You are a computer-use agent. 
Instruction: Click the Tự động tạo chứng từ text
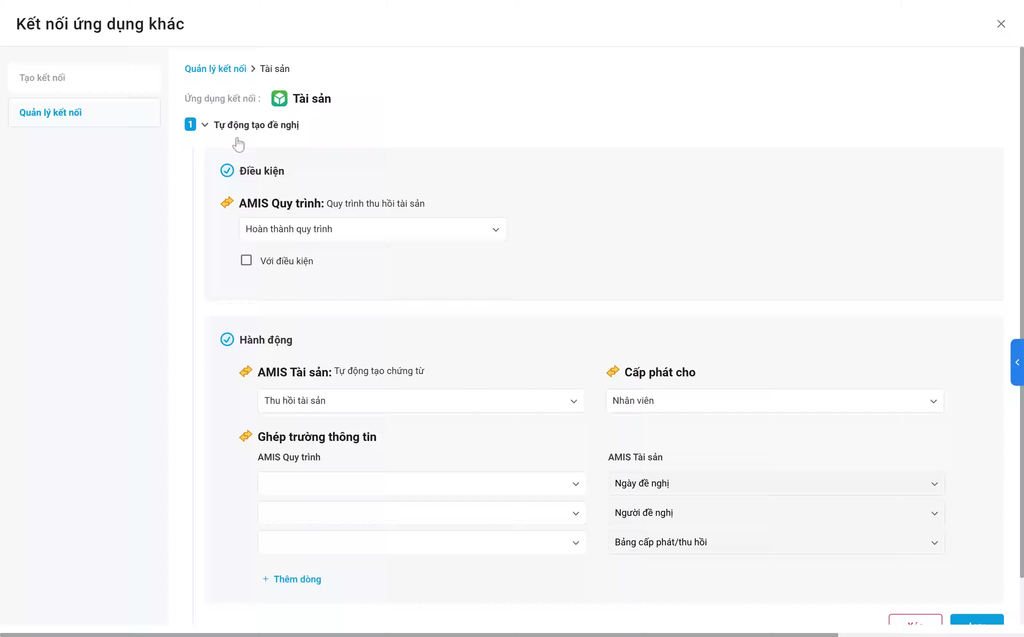379,371
